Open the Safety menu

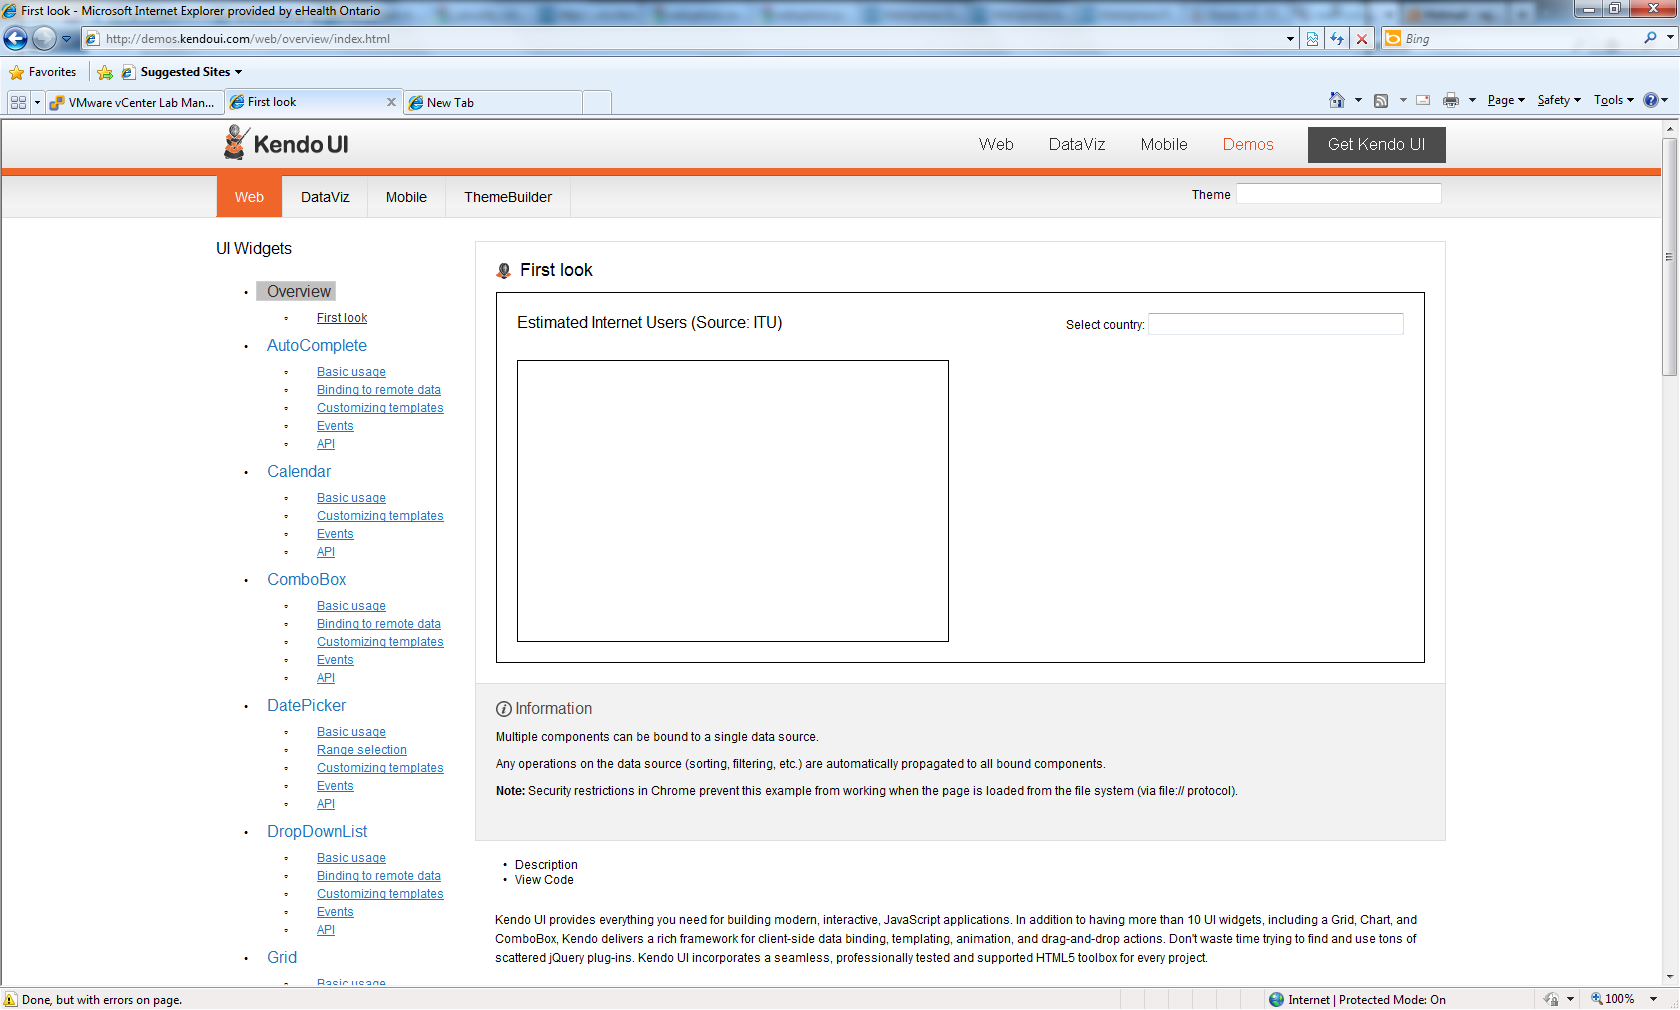tap(1559, 100)
